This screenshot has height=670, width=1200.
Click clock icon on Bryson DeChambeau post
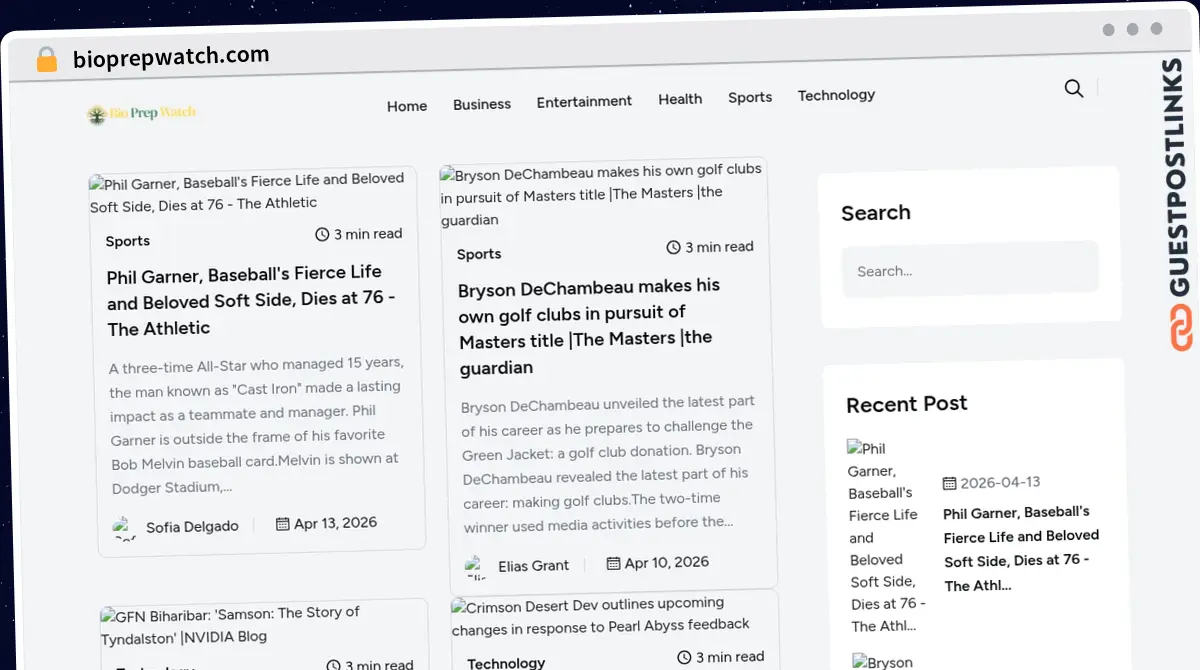(x=674, y=247)
